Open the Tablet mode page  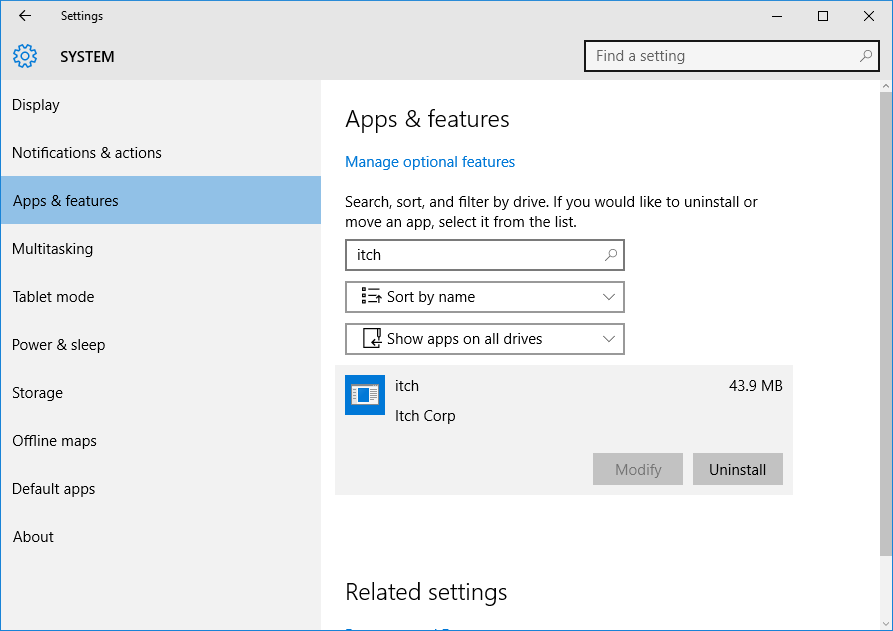[161, 297]
